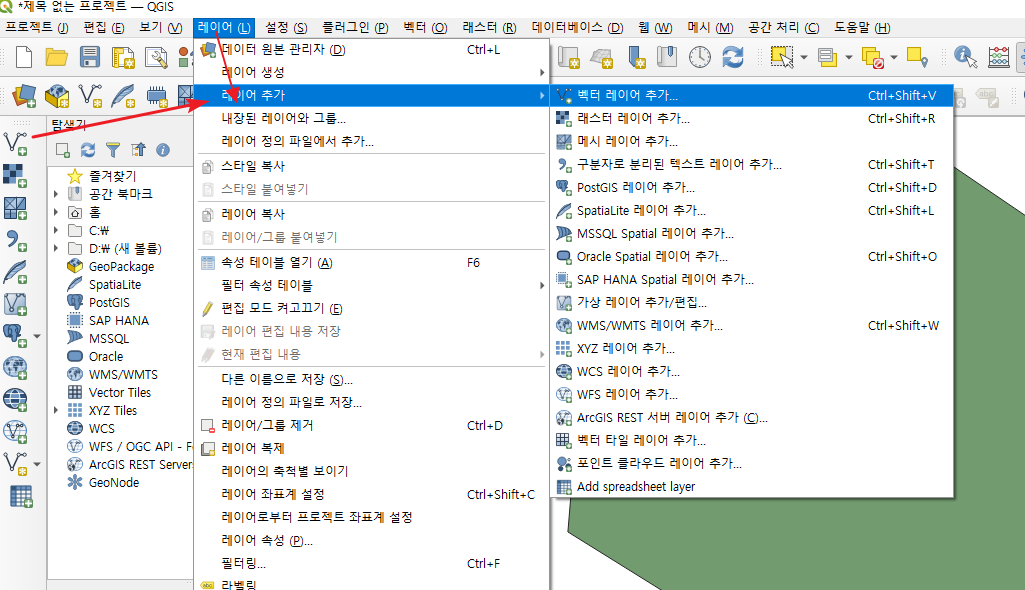
Task: Click Add Vector Layer icon in the left sidebar
Action: [15, 144]
